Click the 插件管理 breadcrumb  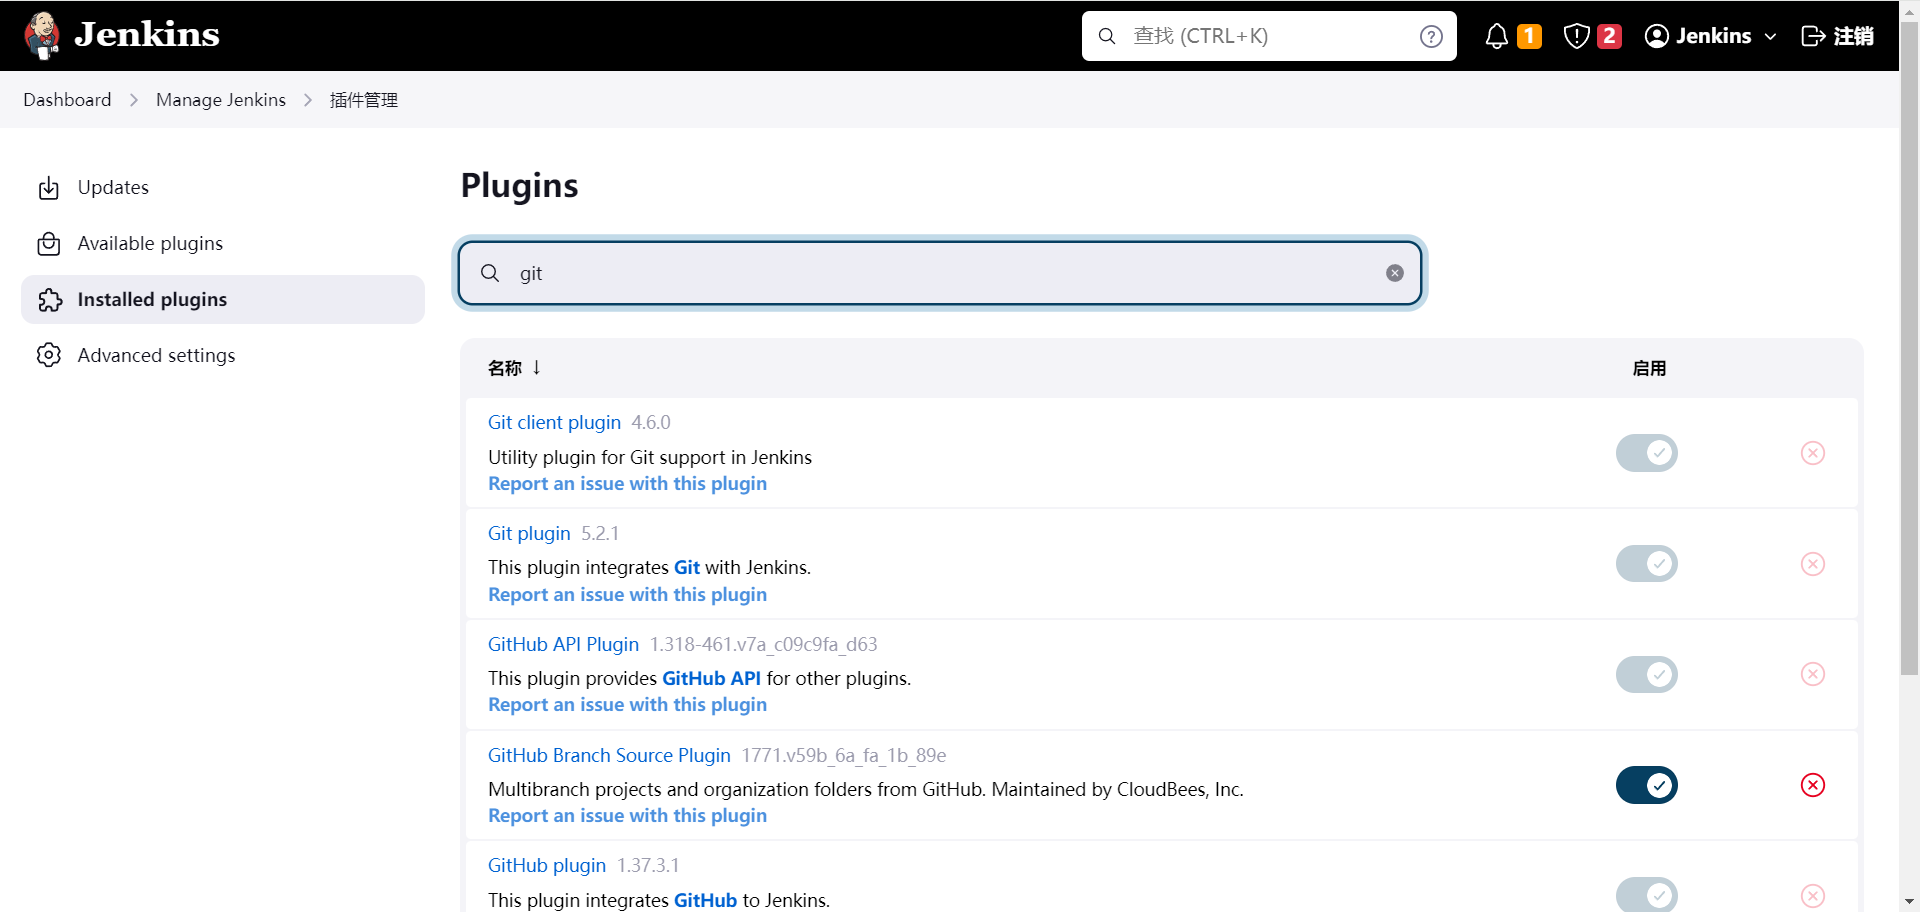tap(364, 100)
